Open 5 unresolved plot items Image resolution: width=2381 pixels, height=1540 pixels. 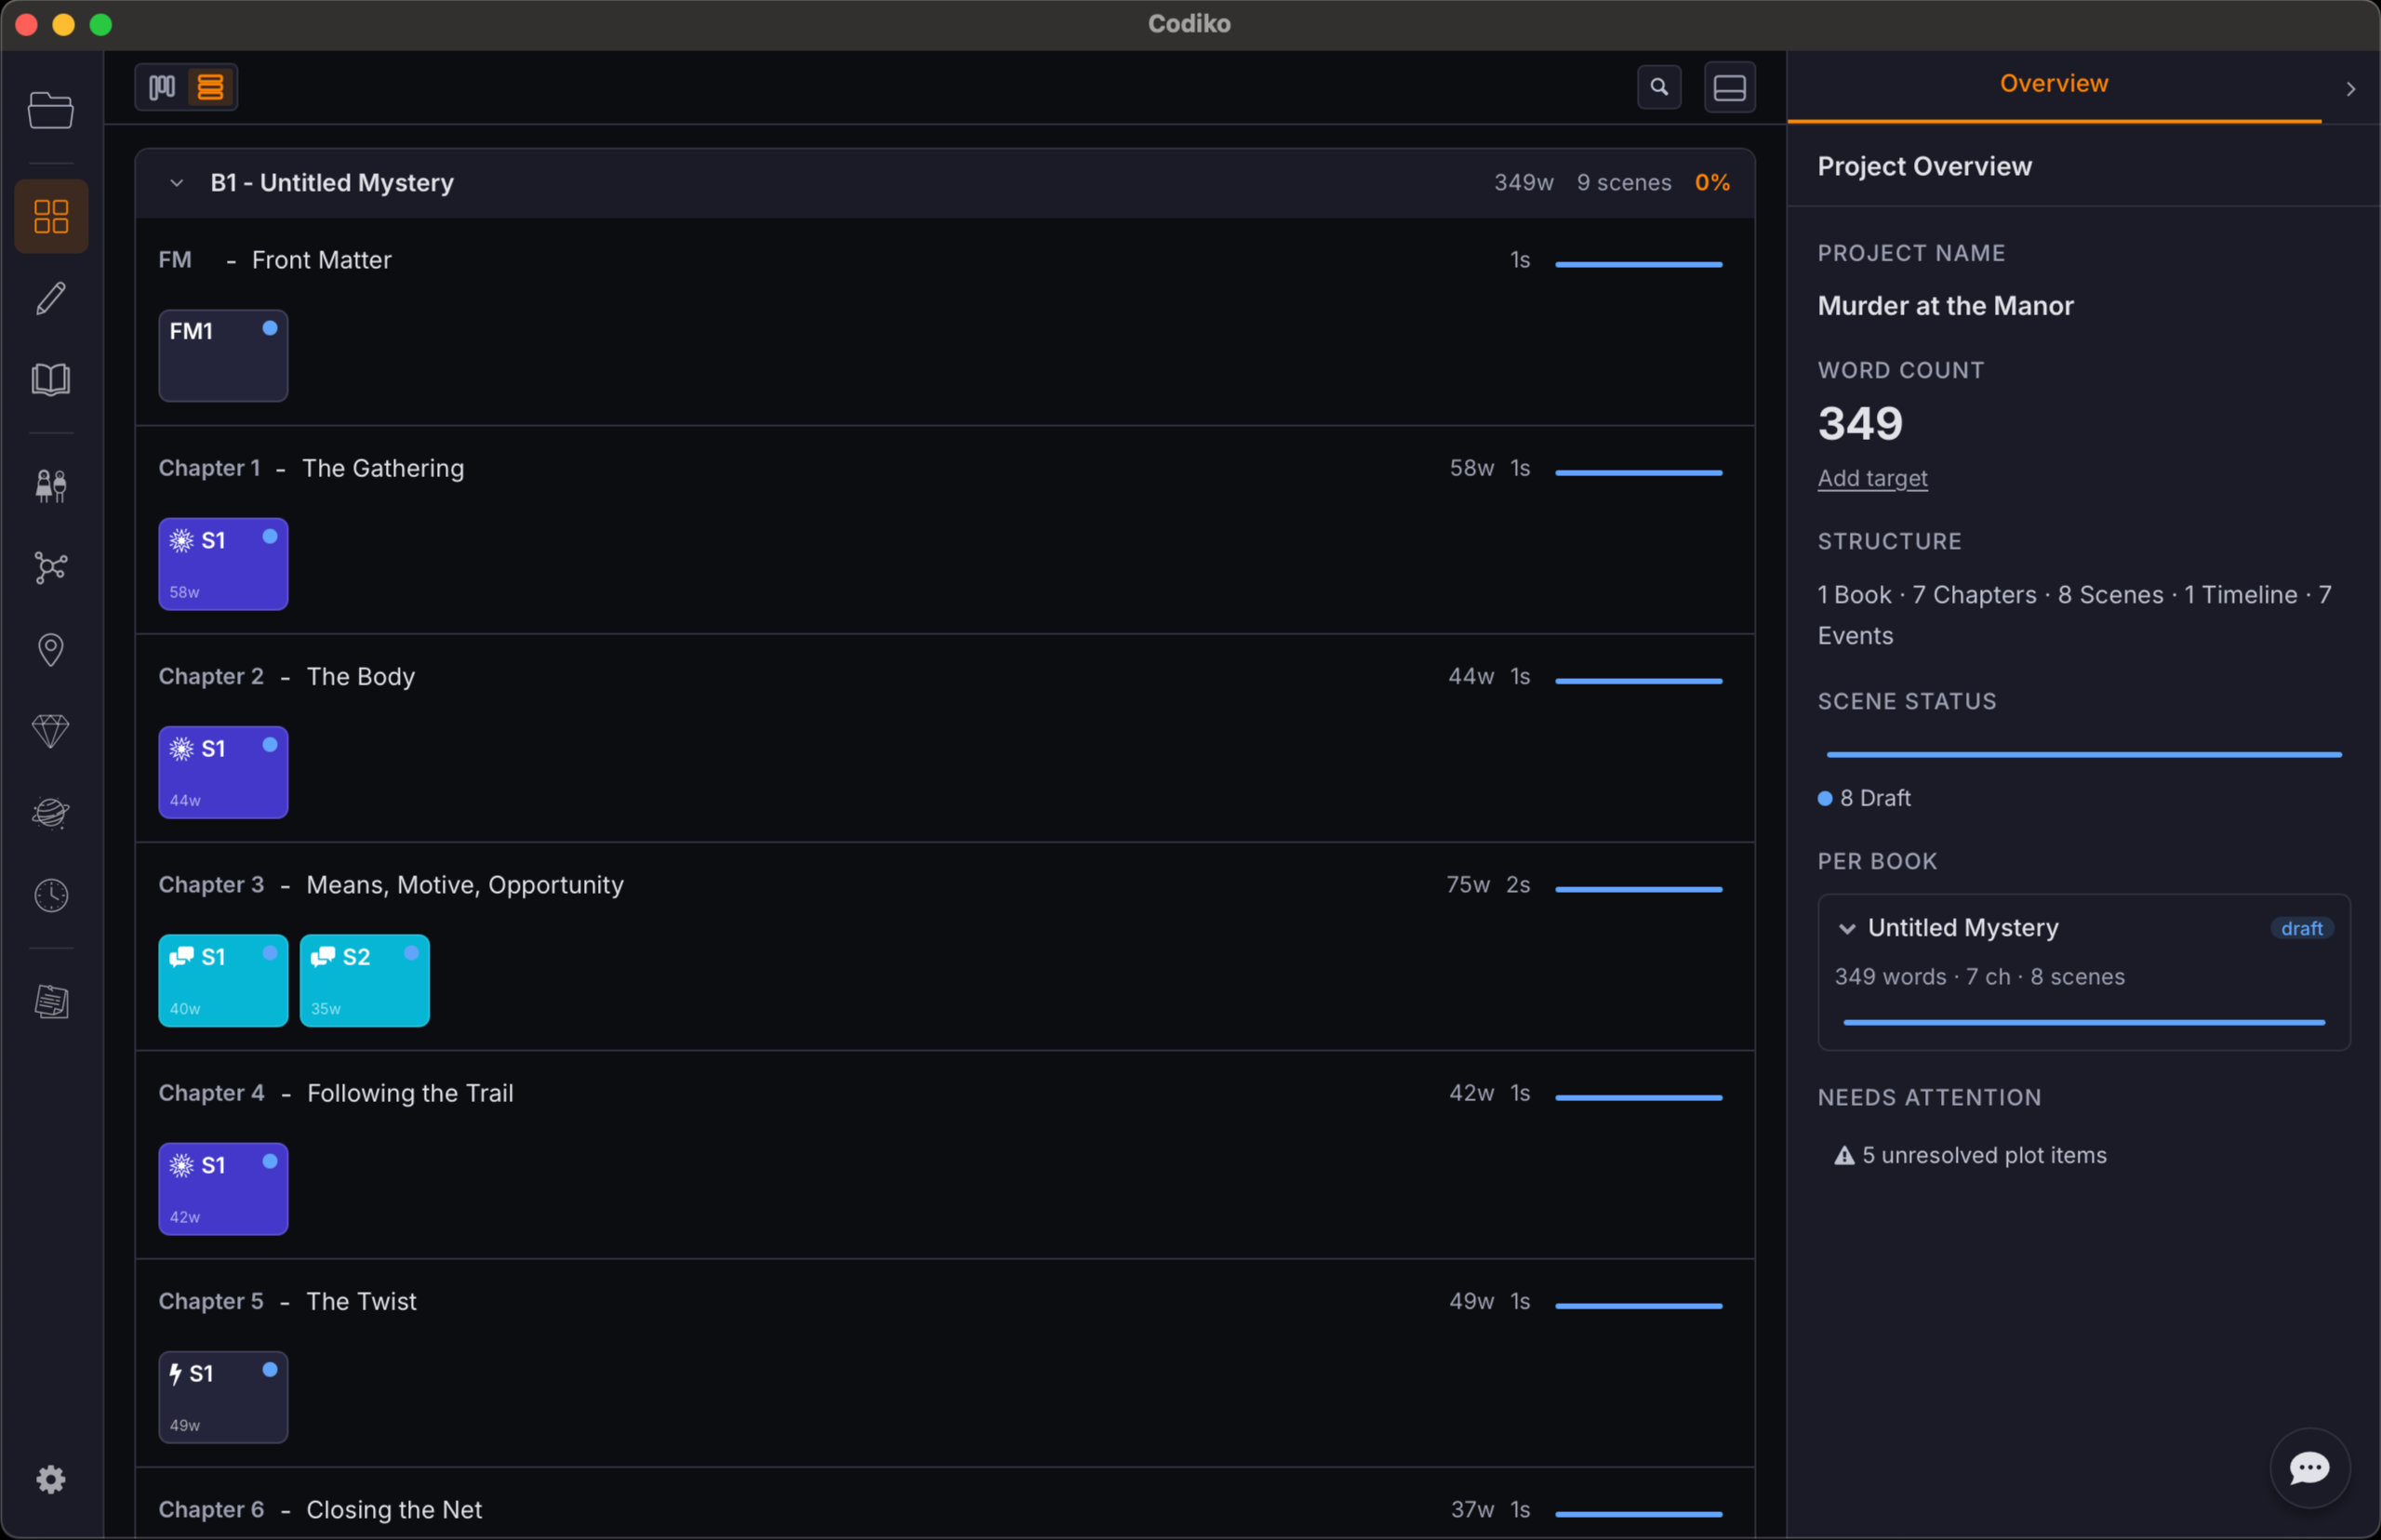click(1984, 1156)
